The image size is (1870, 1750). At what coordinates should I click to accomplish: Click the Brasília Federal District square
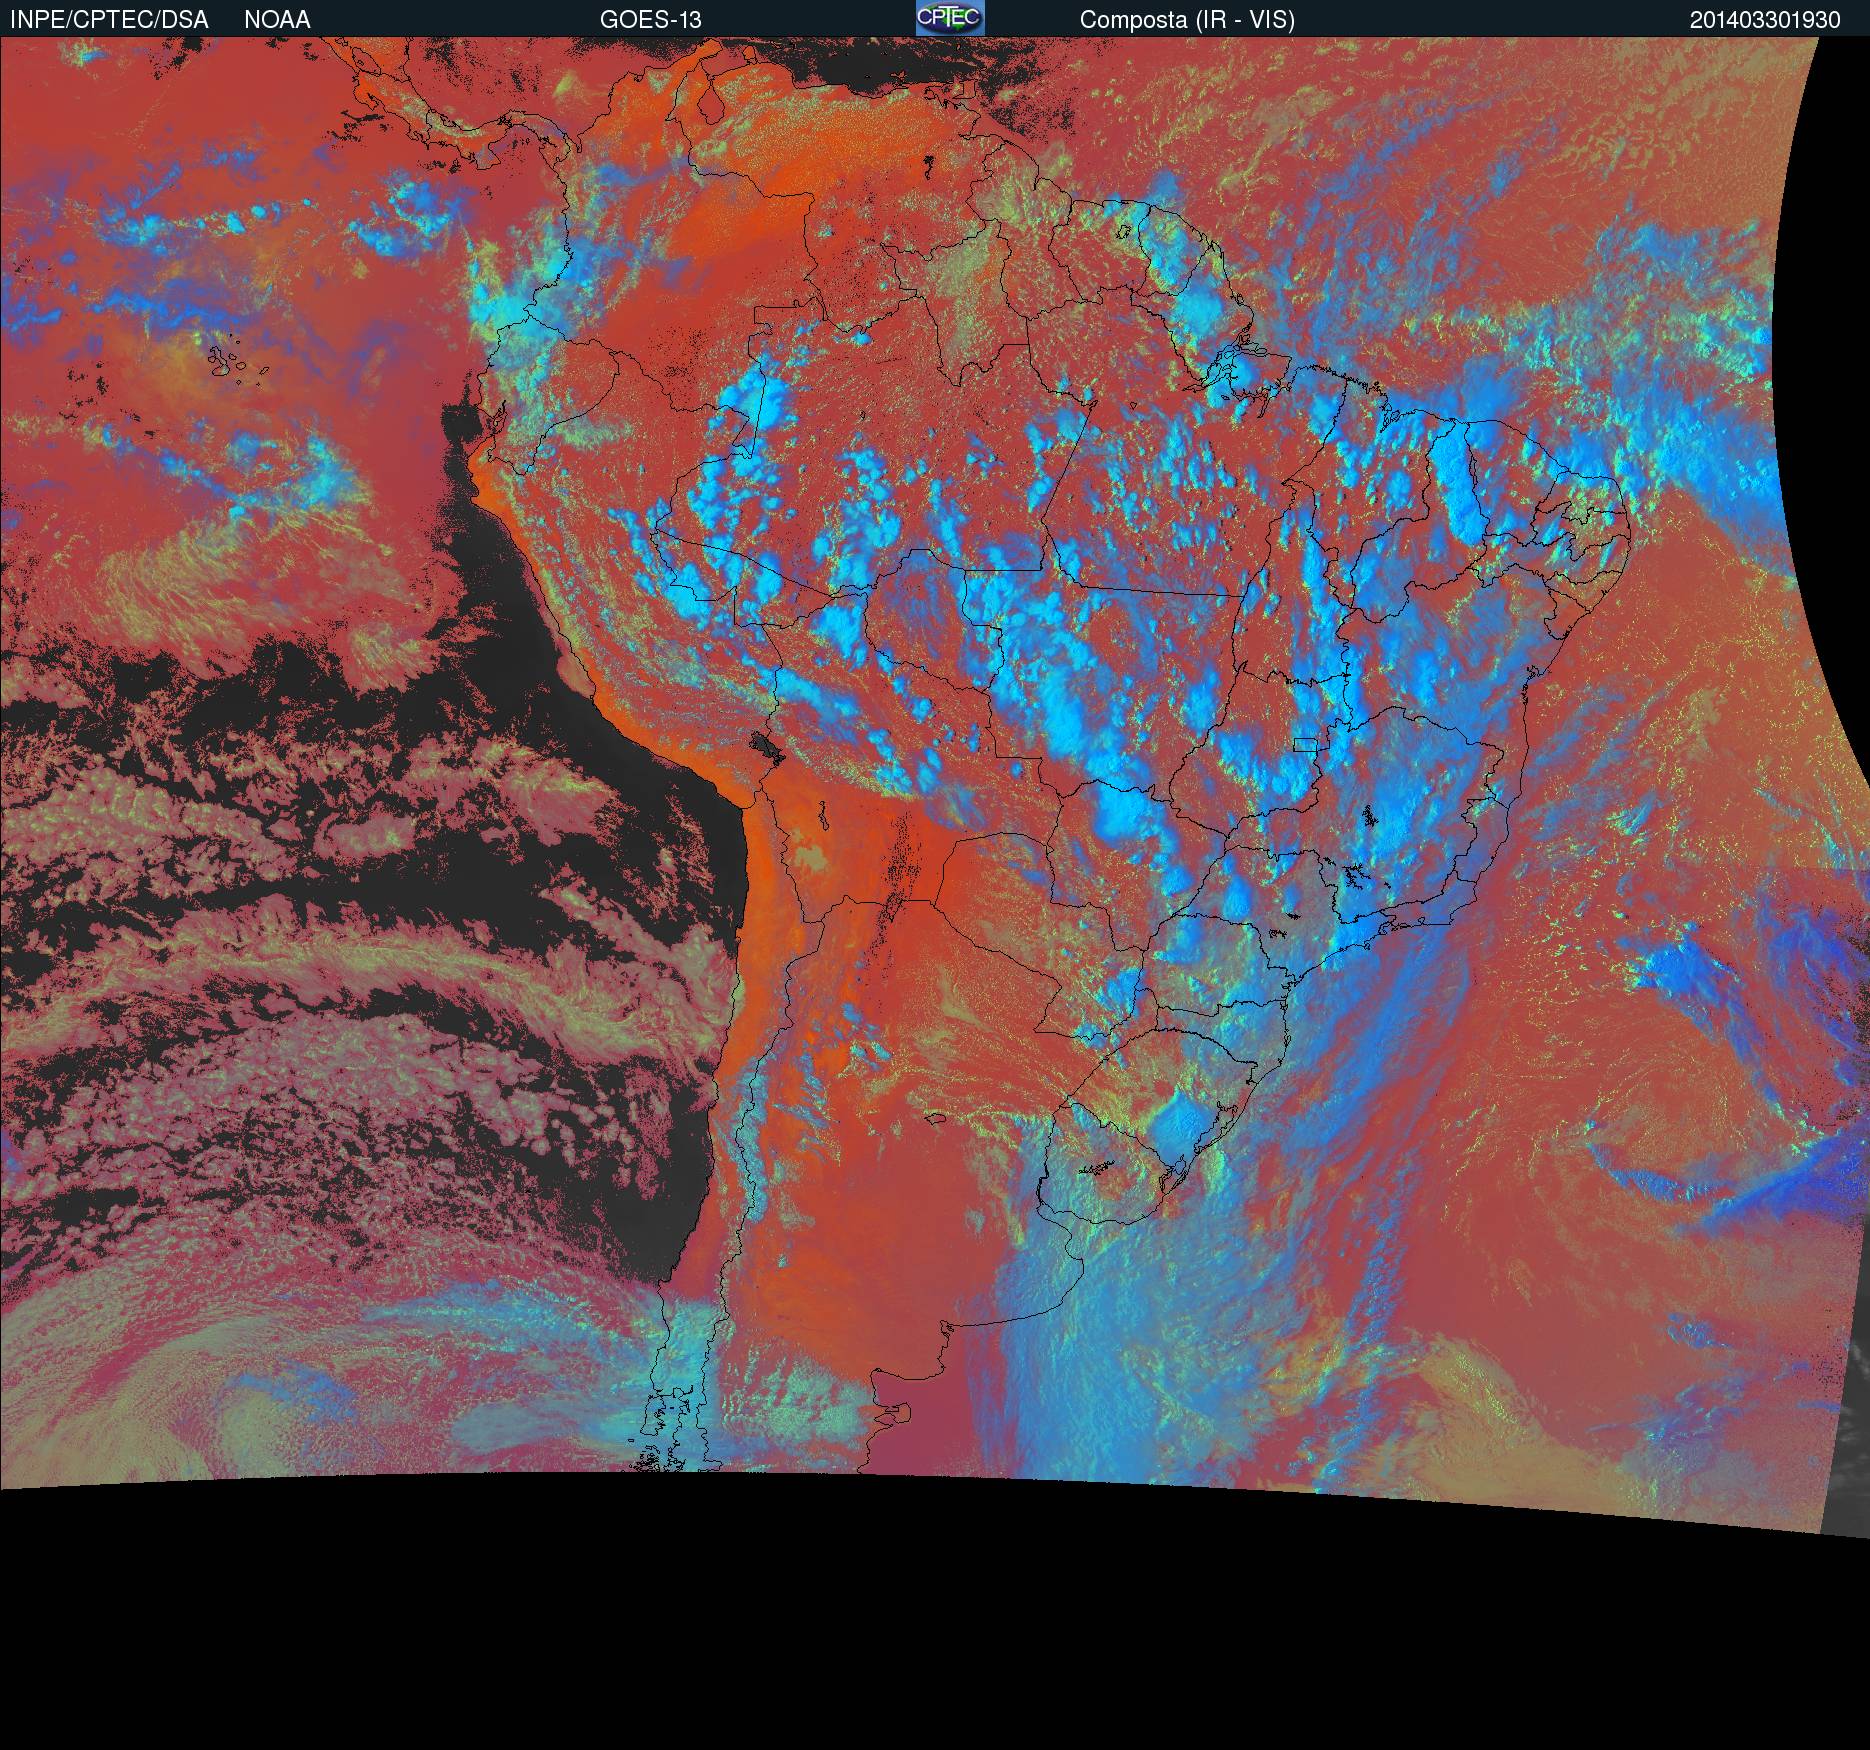click(1304, 743)
